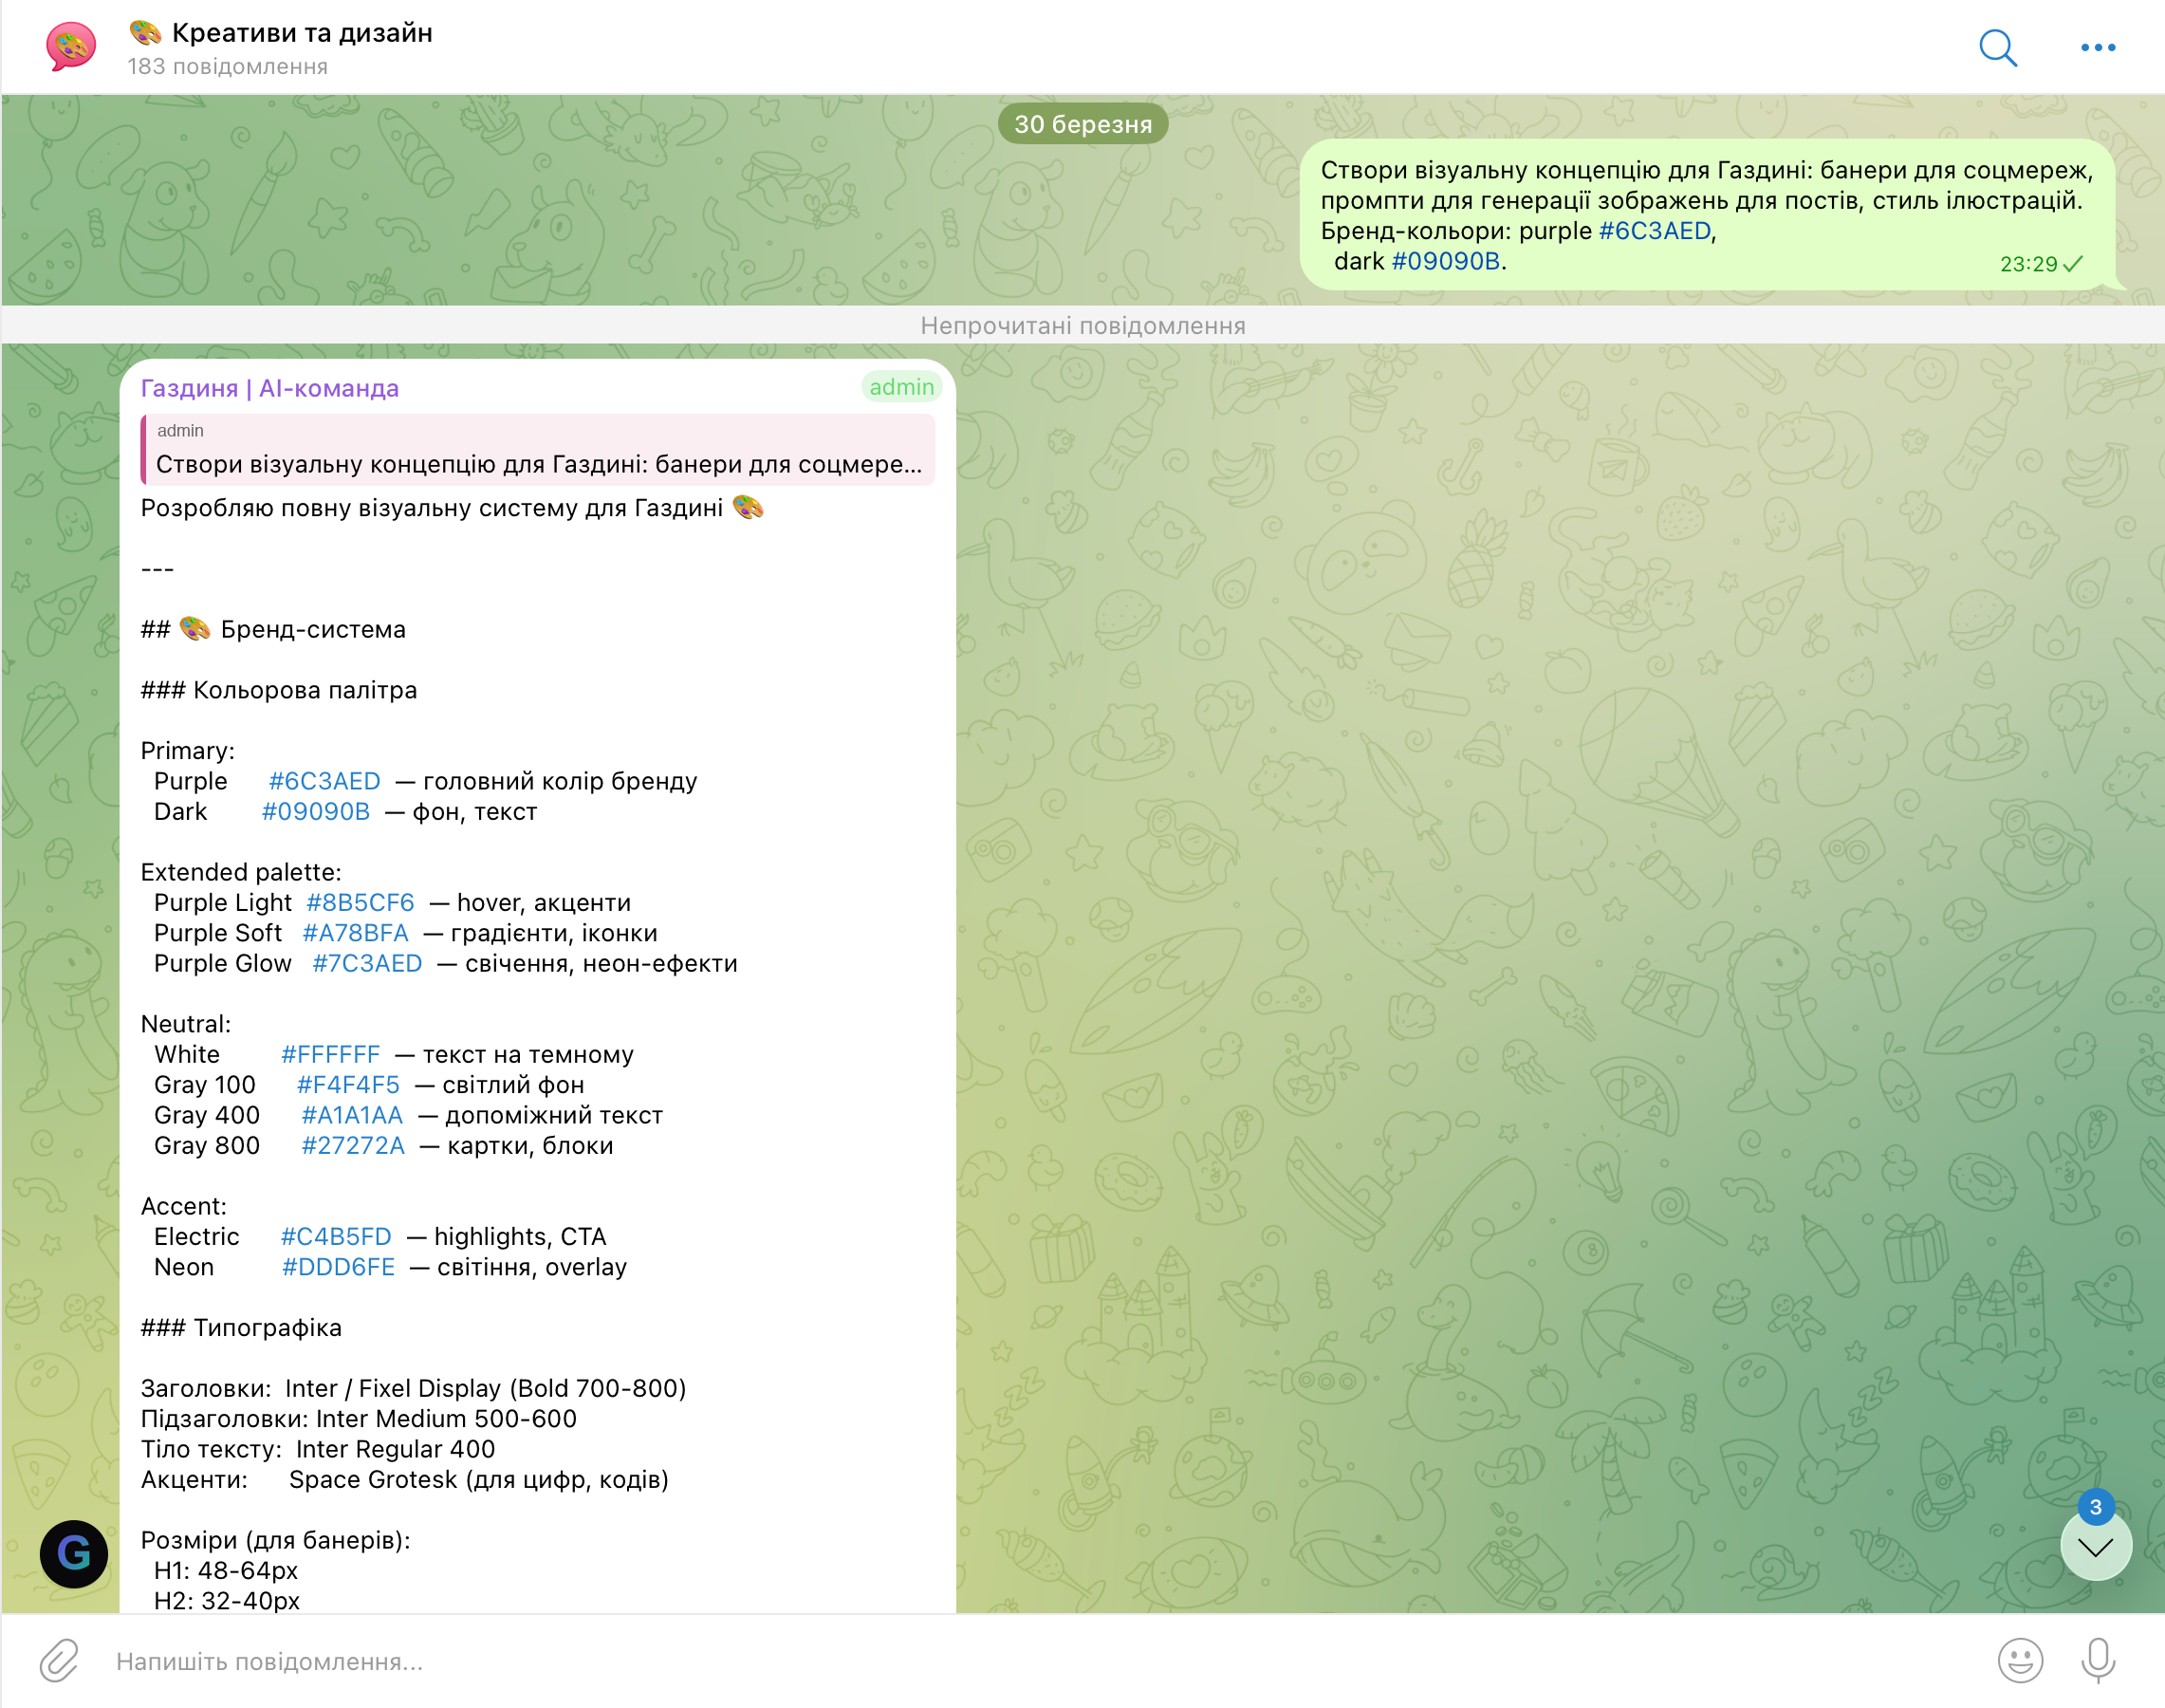Image resolution: width=2165 pixels, height=1708 pixels.
Task: Click the Electric #C4B5FD hashtag link
Action: [x=336, y=1236]
